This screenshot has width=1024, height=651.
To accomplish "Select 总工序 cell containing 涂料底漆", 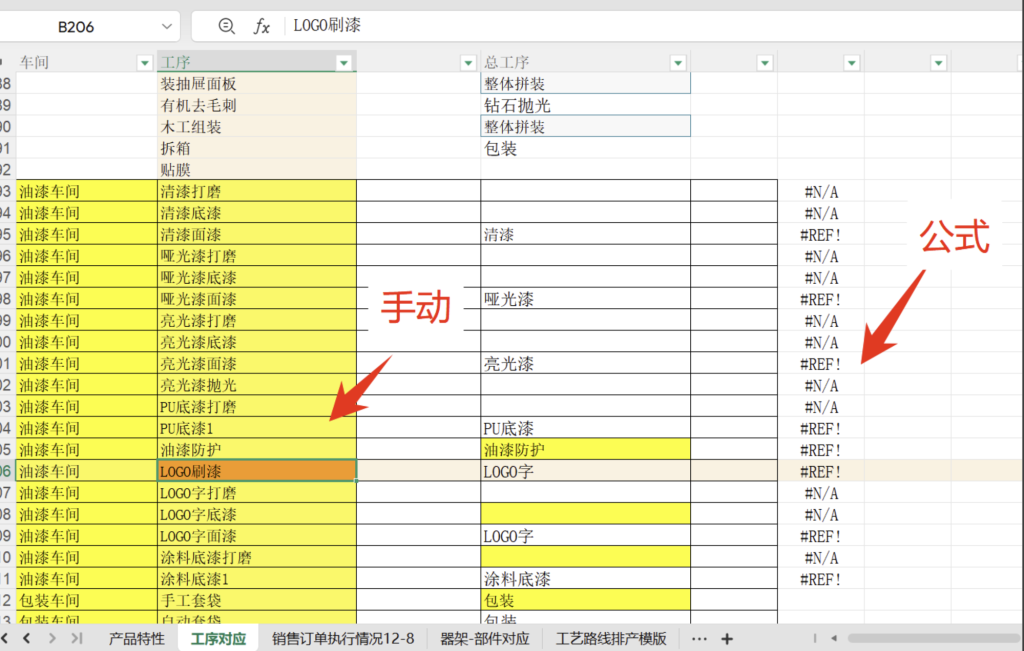I will [x=585, y=579].
